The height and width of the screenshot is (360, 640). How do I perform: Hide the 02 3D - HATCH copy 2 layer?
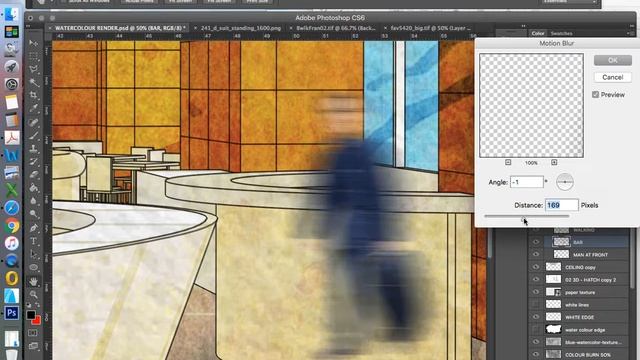(x=536, y=280)
